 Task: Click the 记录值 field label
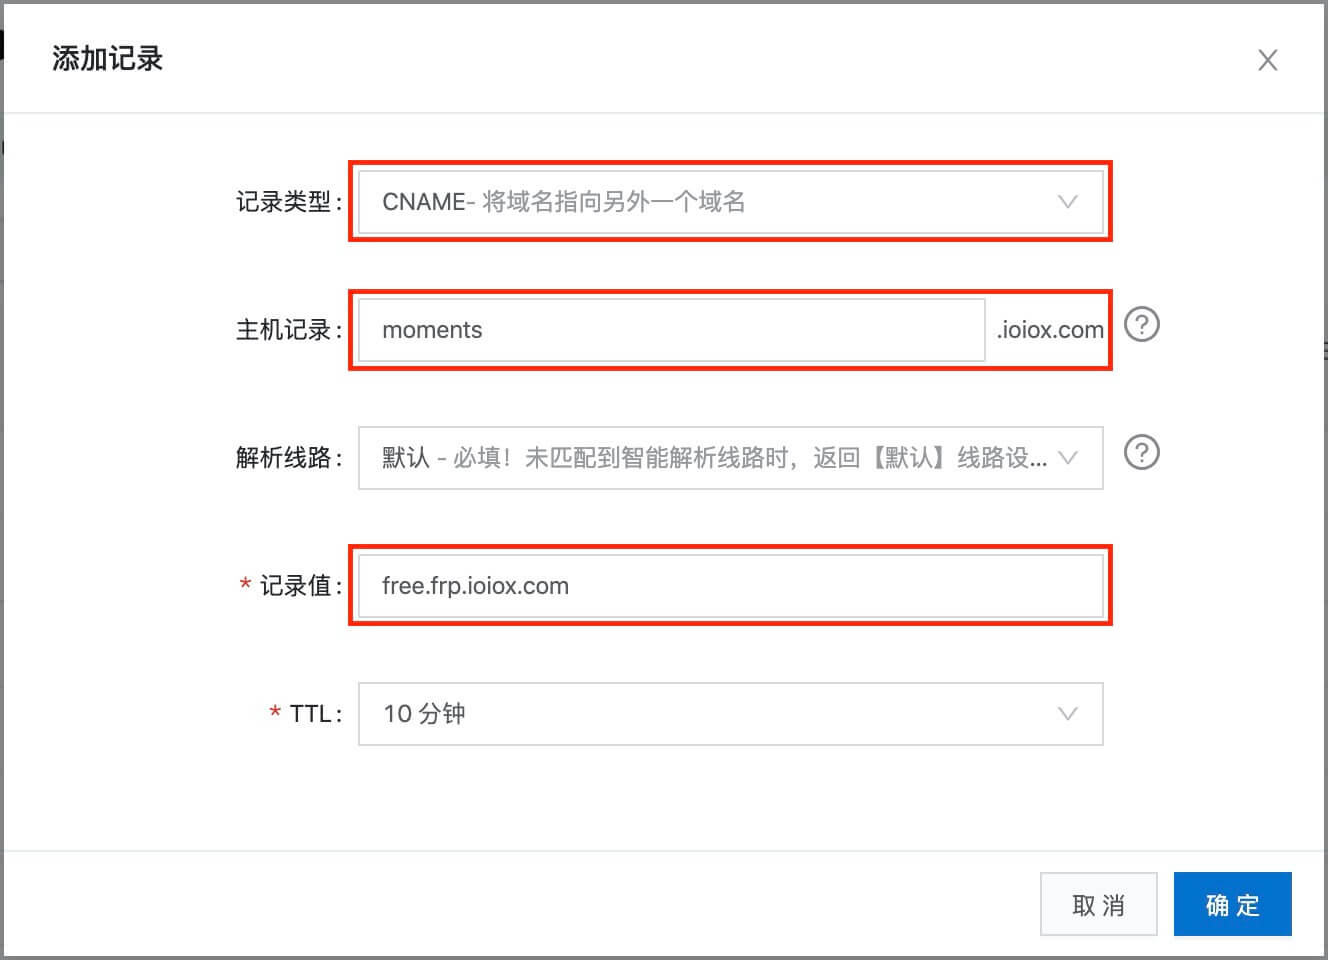point(296,586)
